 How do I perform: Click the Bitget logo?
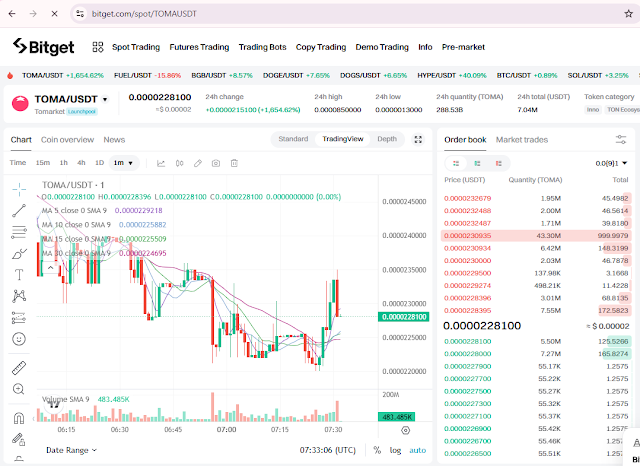[43, 47]
